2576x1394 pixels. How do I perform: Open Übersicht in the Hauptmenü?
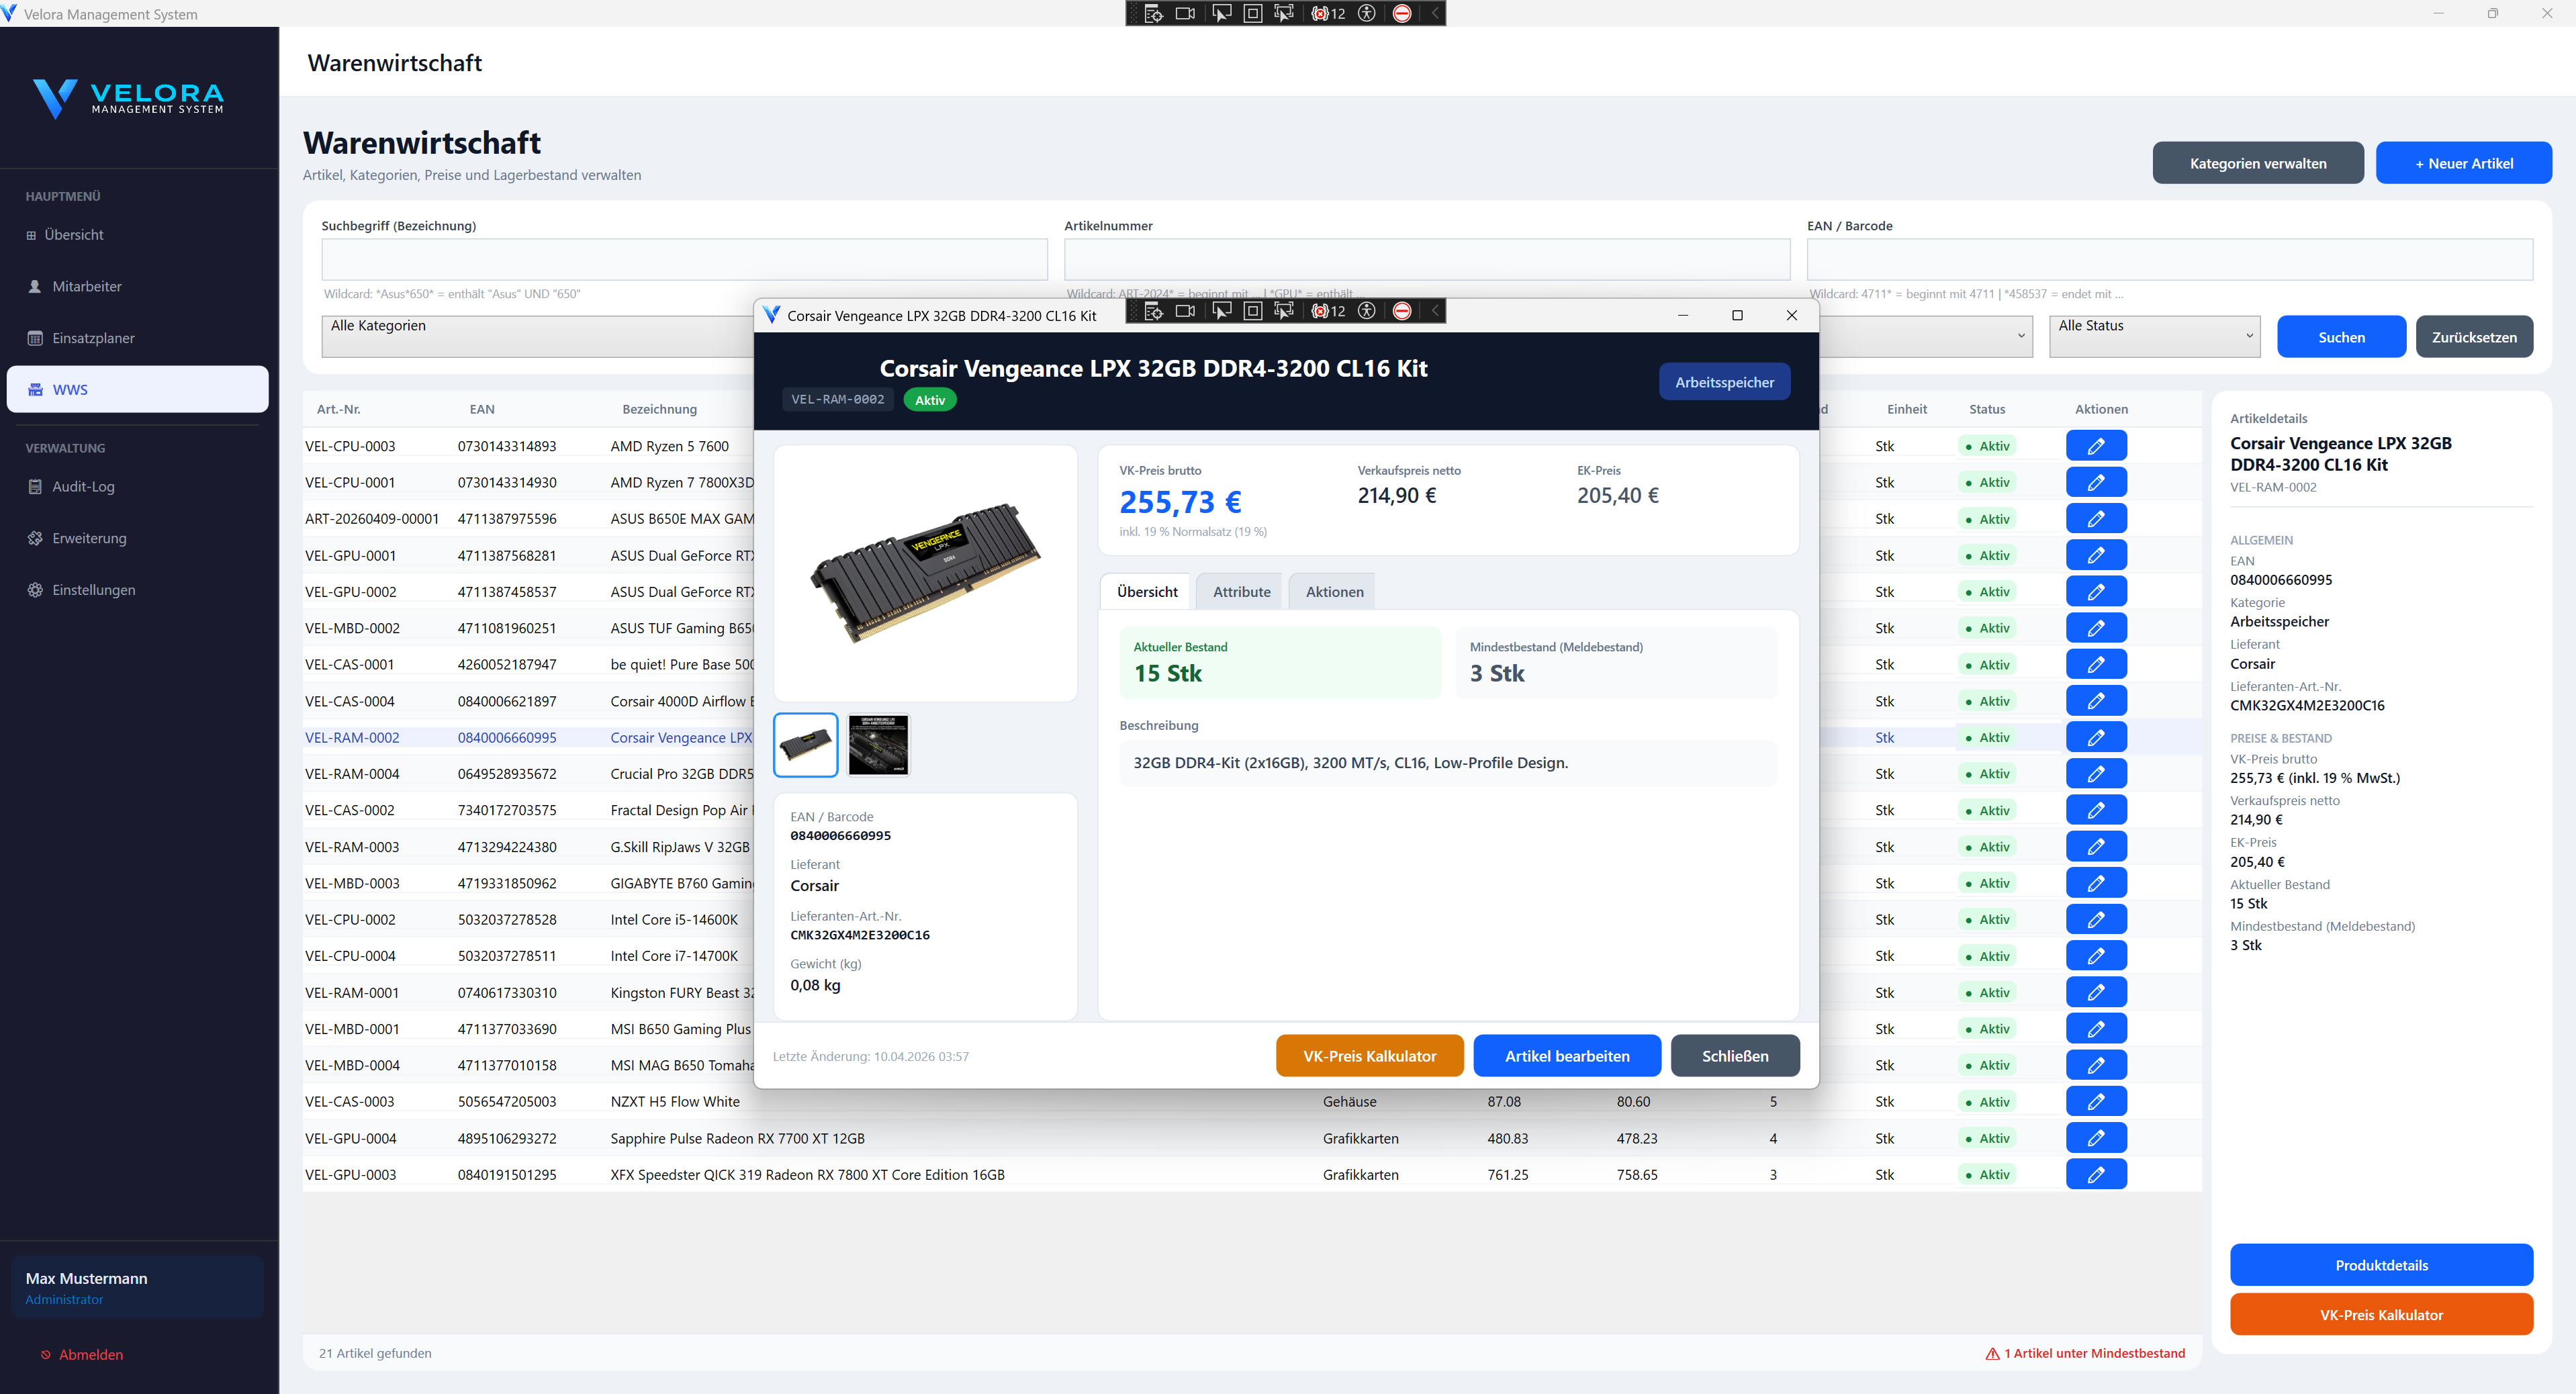pyautogui.click(x=73, y=234)
